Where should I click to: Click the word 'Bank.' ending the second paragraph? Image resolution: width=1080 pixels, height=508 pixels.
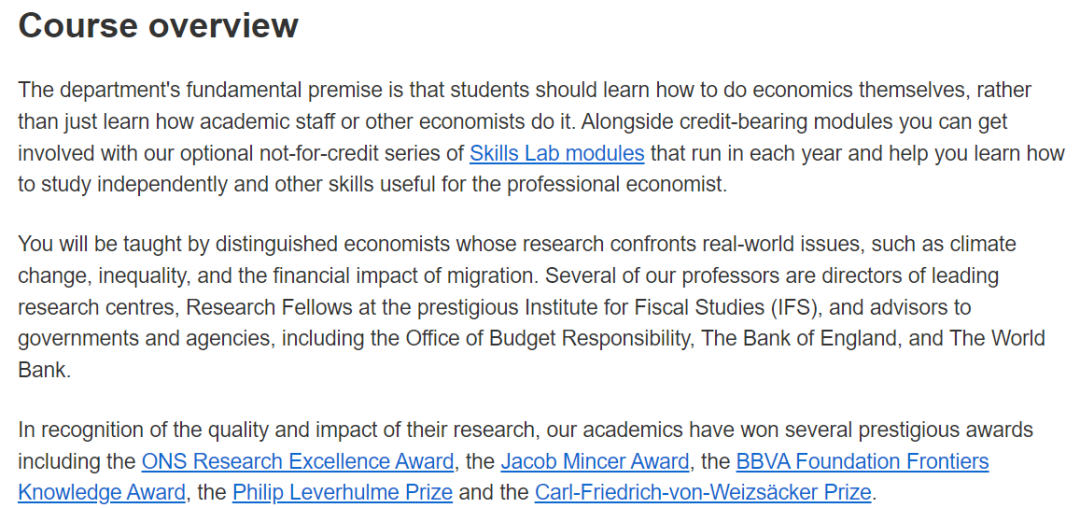[44, 370]
